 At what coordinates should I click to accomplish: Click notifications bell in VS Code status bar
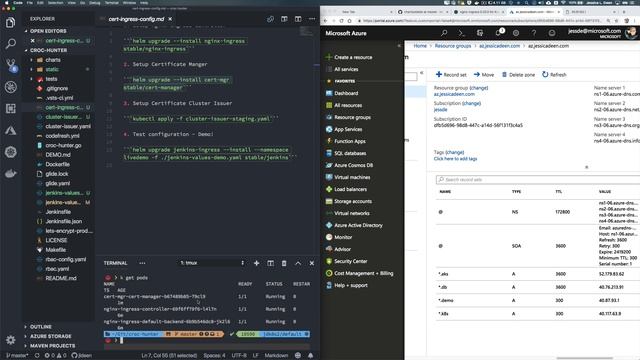coord(311,356)
